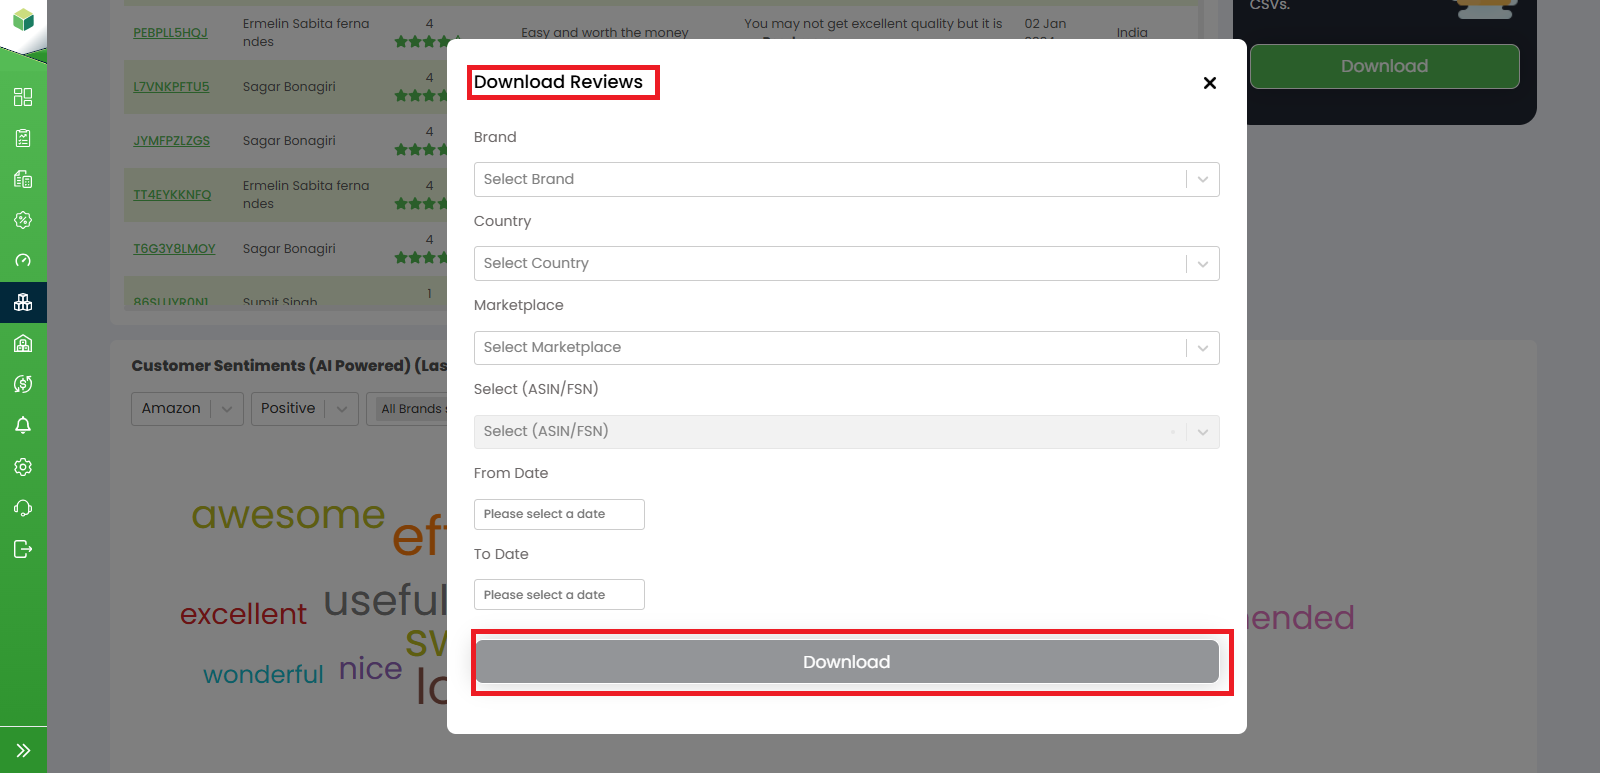Image resolution: width=1600 pixels, height=773 pixels.
Task: Expand the sidebar with double-chevron arrow
Action: pyautogui.click(x=23, y=750)
